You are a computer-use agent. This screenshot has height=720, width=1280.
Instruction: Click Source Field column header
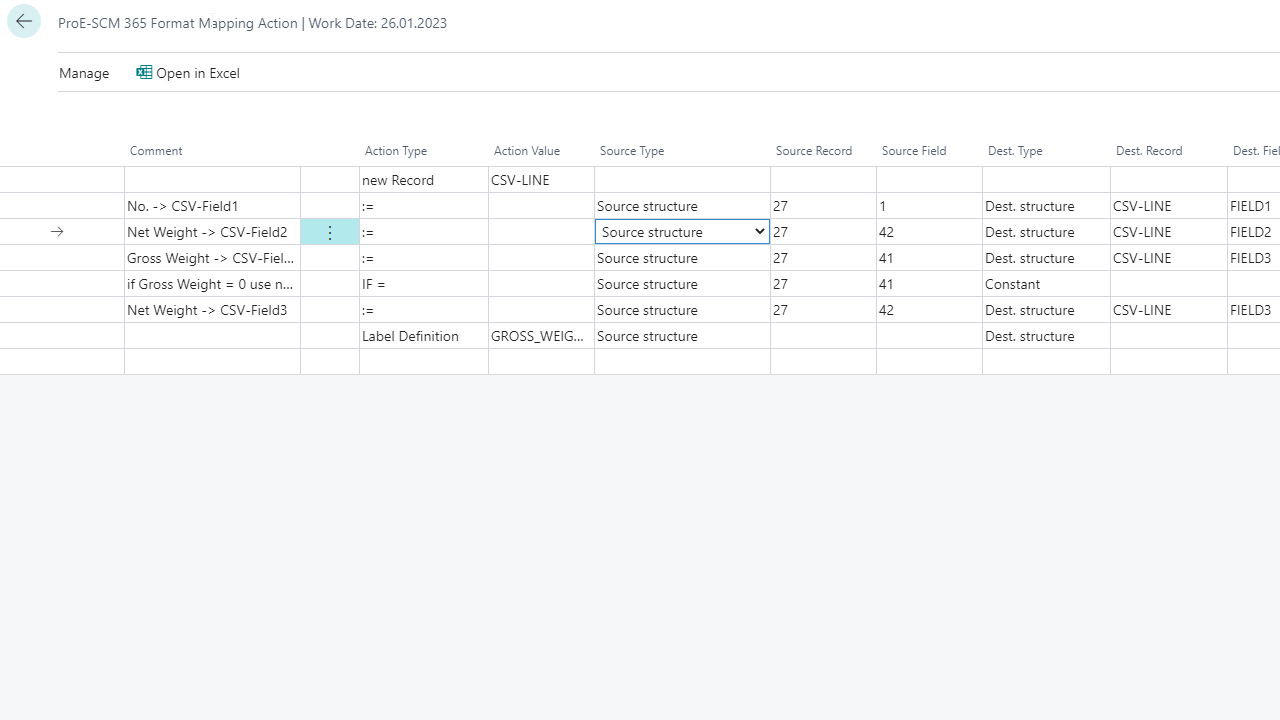tap(914, 151)
